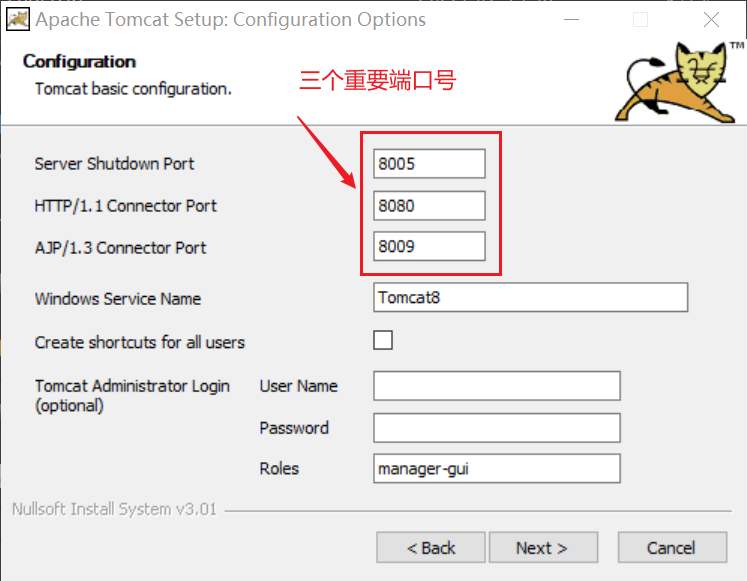Viewport: 747px width, 581px height.
Task: Tick the Create shortcuts for all users checkbox
Action: [x=383, y=340]
